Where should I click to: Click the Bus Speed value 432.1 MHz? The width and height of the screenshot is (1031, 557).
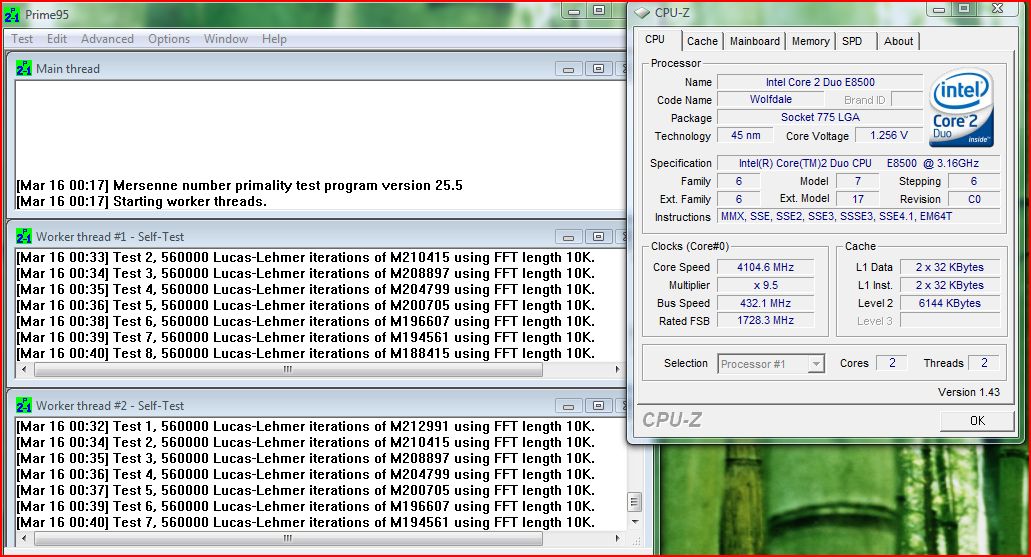point(765,303)
